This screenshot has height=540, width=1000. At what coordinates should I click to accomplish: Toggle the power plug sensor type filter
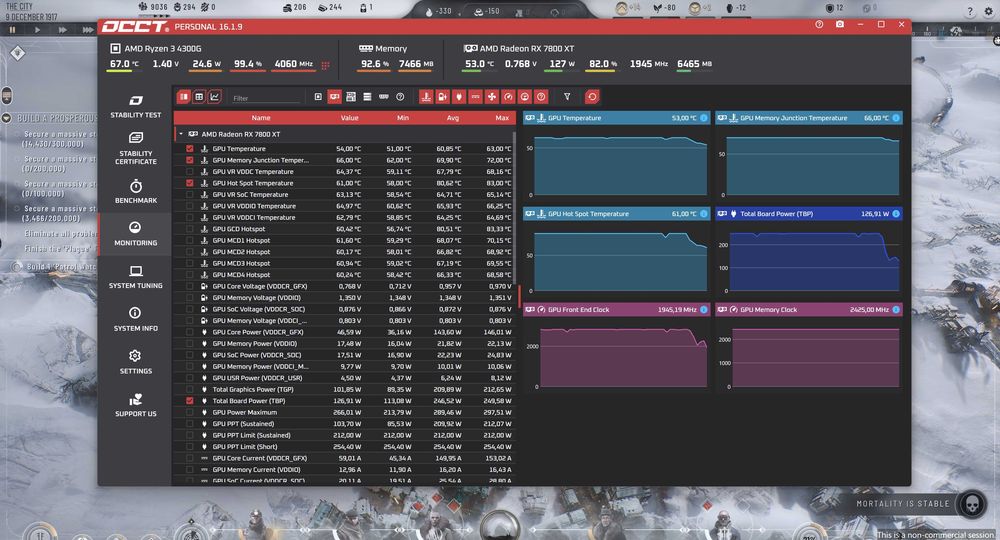[x=459, y=97]
